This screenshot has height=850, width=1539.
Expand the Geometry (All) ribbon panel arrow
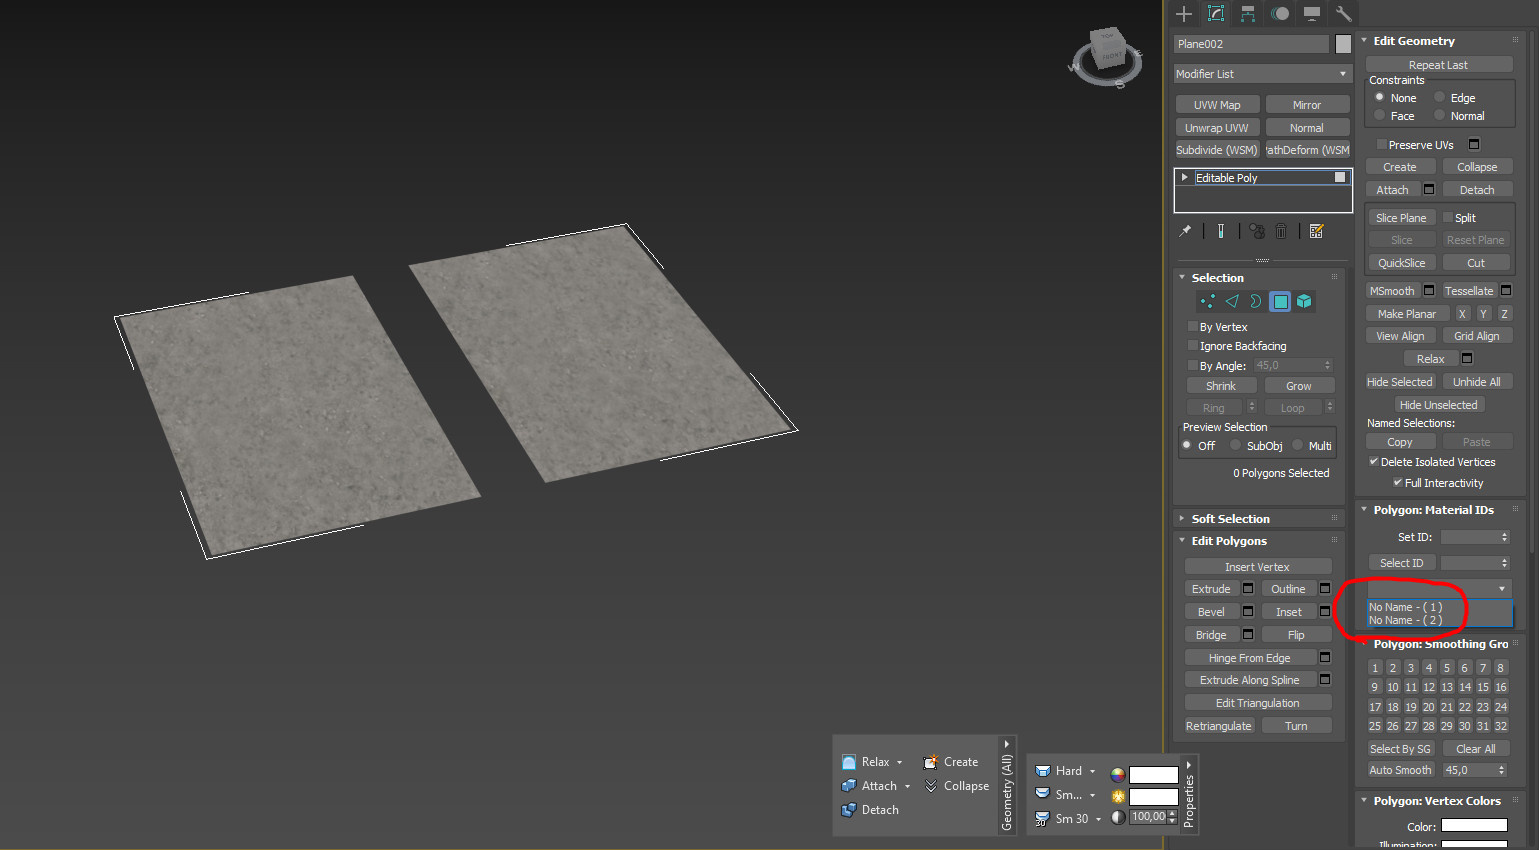[1007, 744]
